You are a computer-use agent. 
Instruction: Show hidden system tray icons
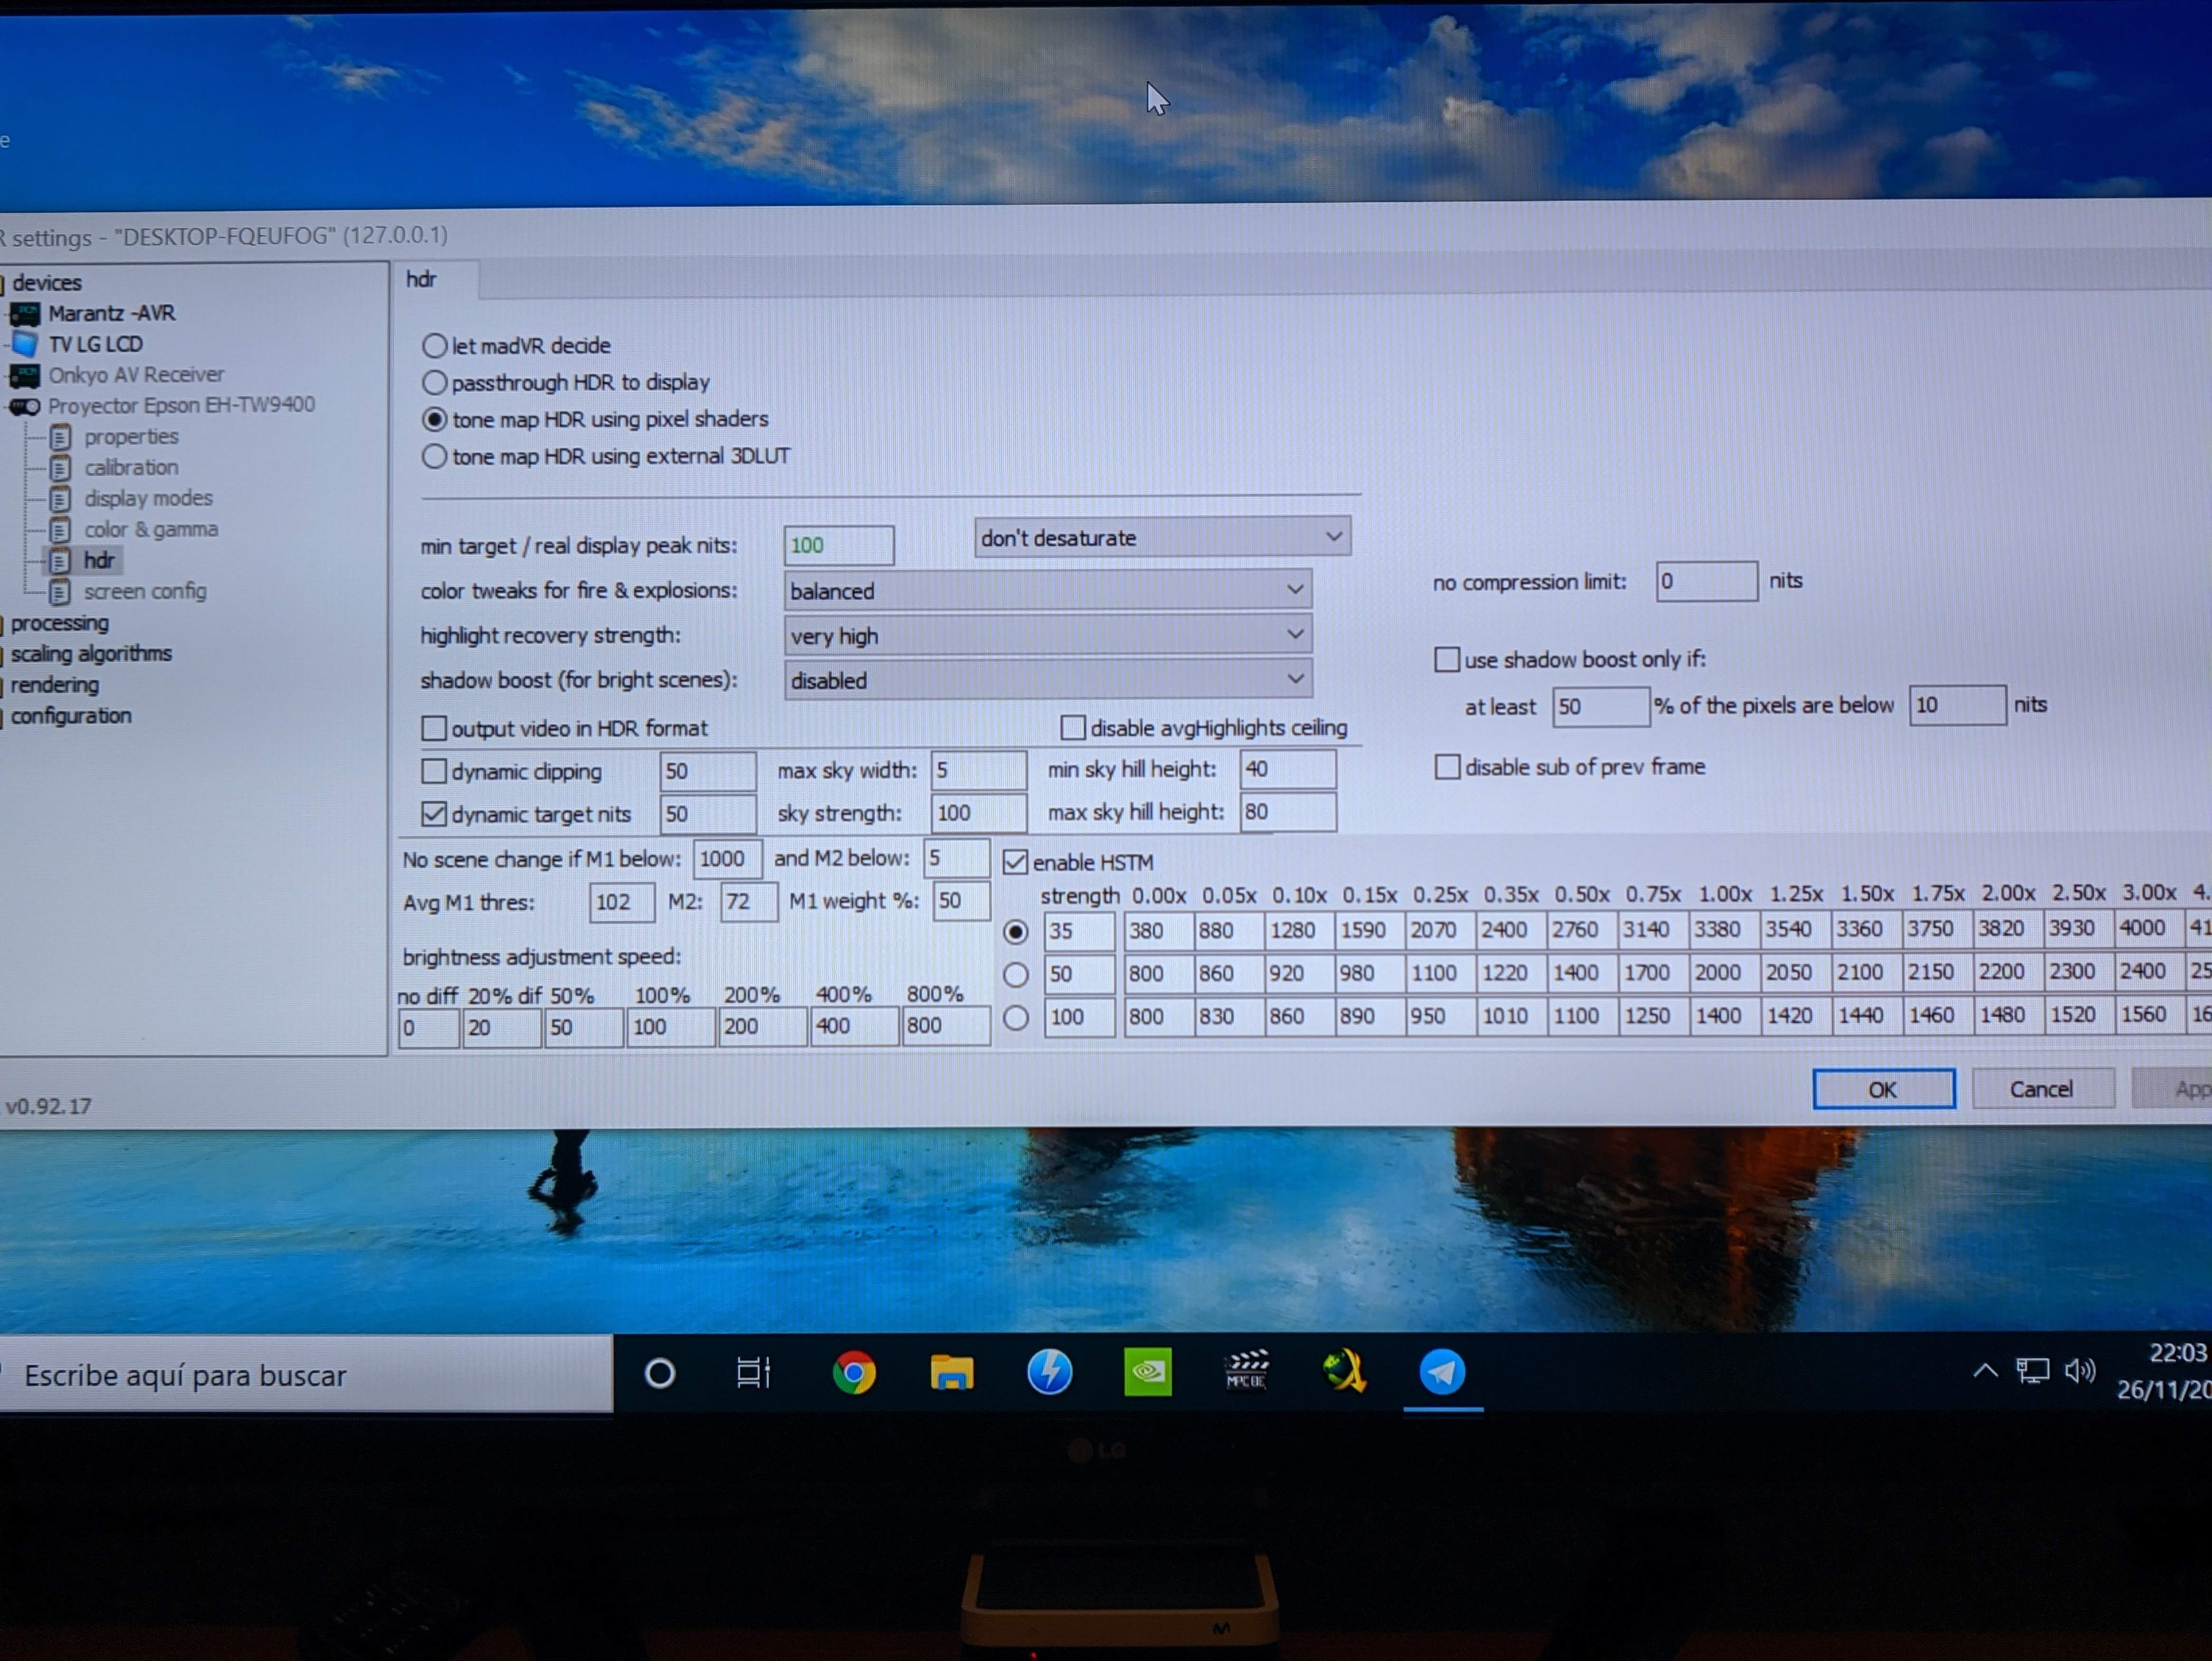pos(1985,1371)
